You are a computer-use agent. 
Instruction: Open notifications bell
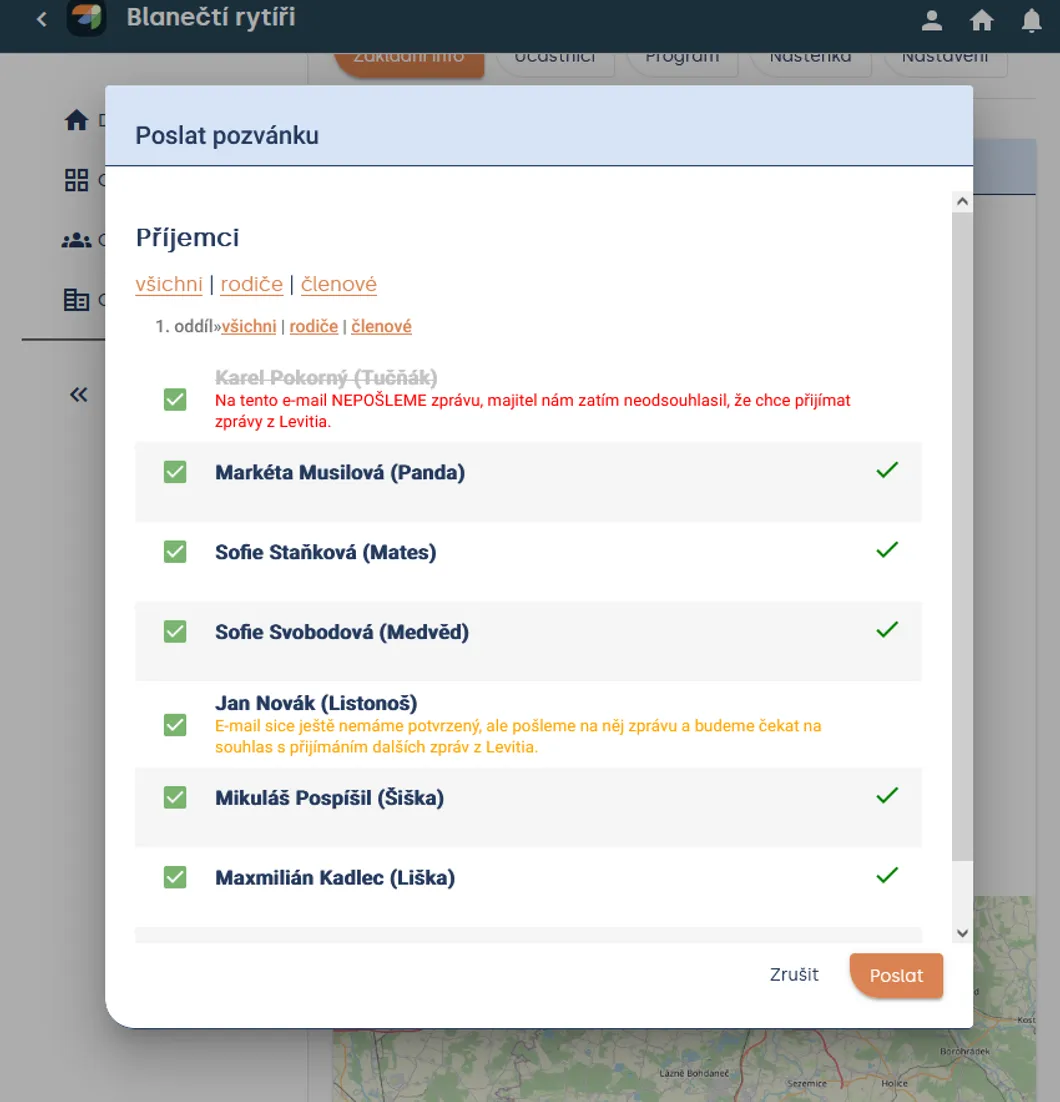[1031, 20]
